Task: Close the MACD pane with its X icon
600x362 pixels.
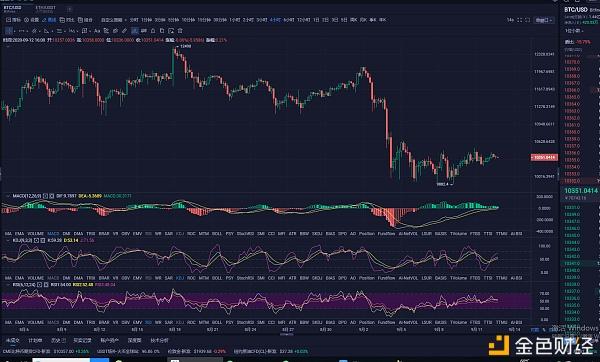Action: click(52, 196)
